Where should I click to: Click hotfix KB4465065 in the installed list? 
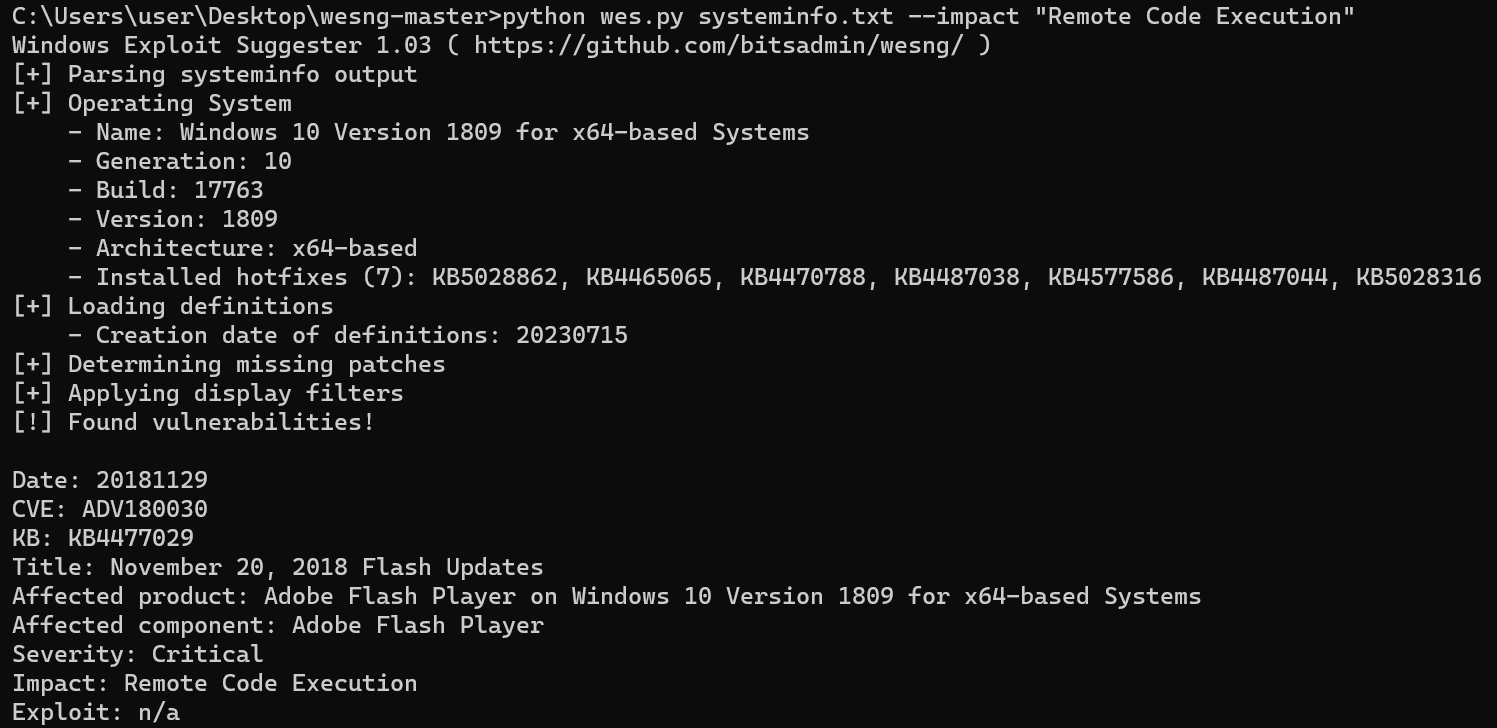point(648,277)
